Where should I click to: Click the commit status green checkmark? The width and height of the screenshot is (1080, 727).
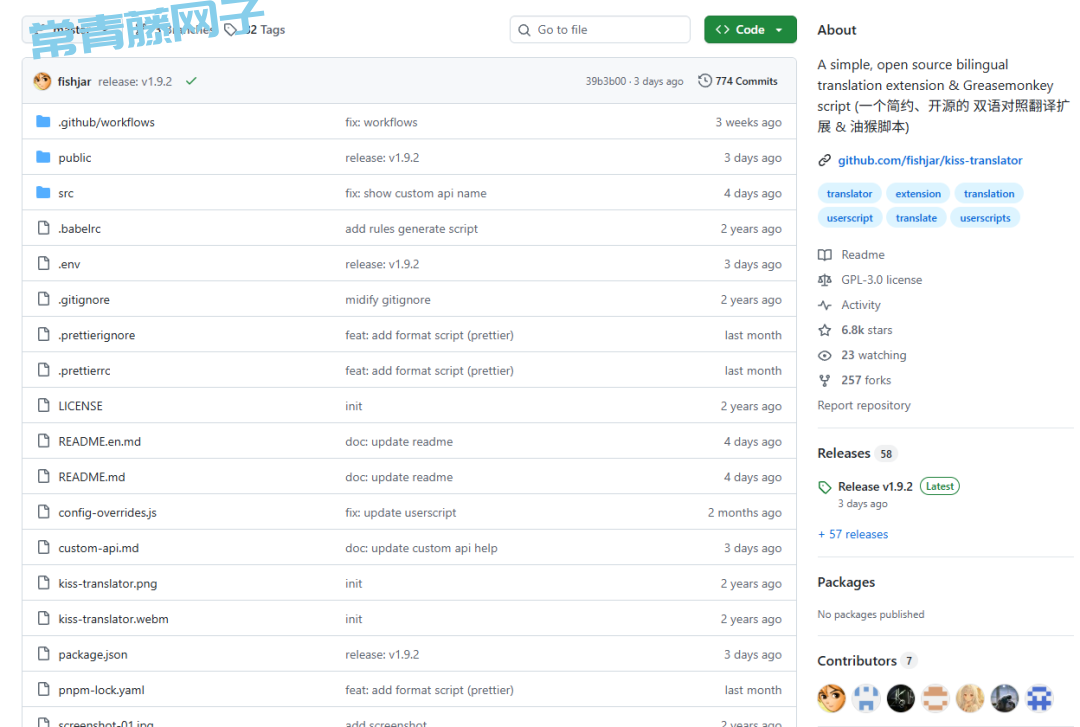click(191, 81)
